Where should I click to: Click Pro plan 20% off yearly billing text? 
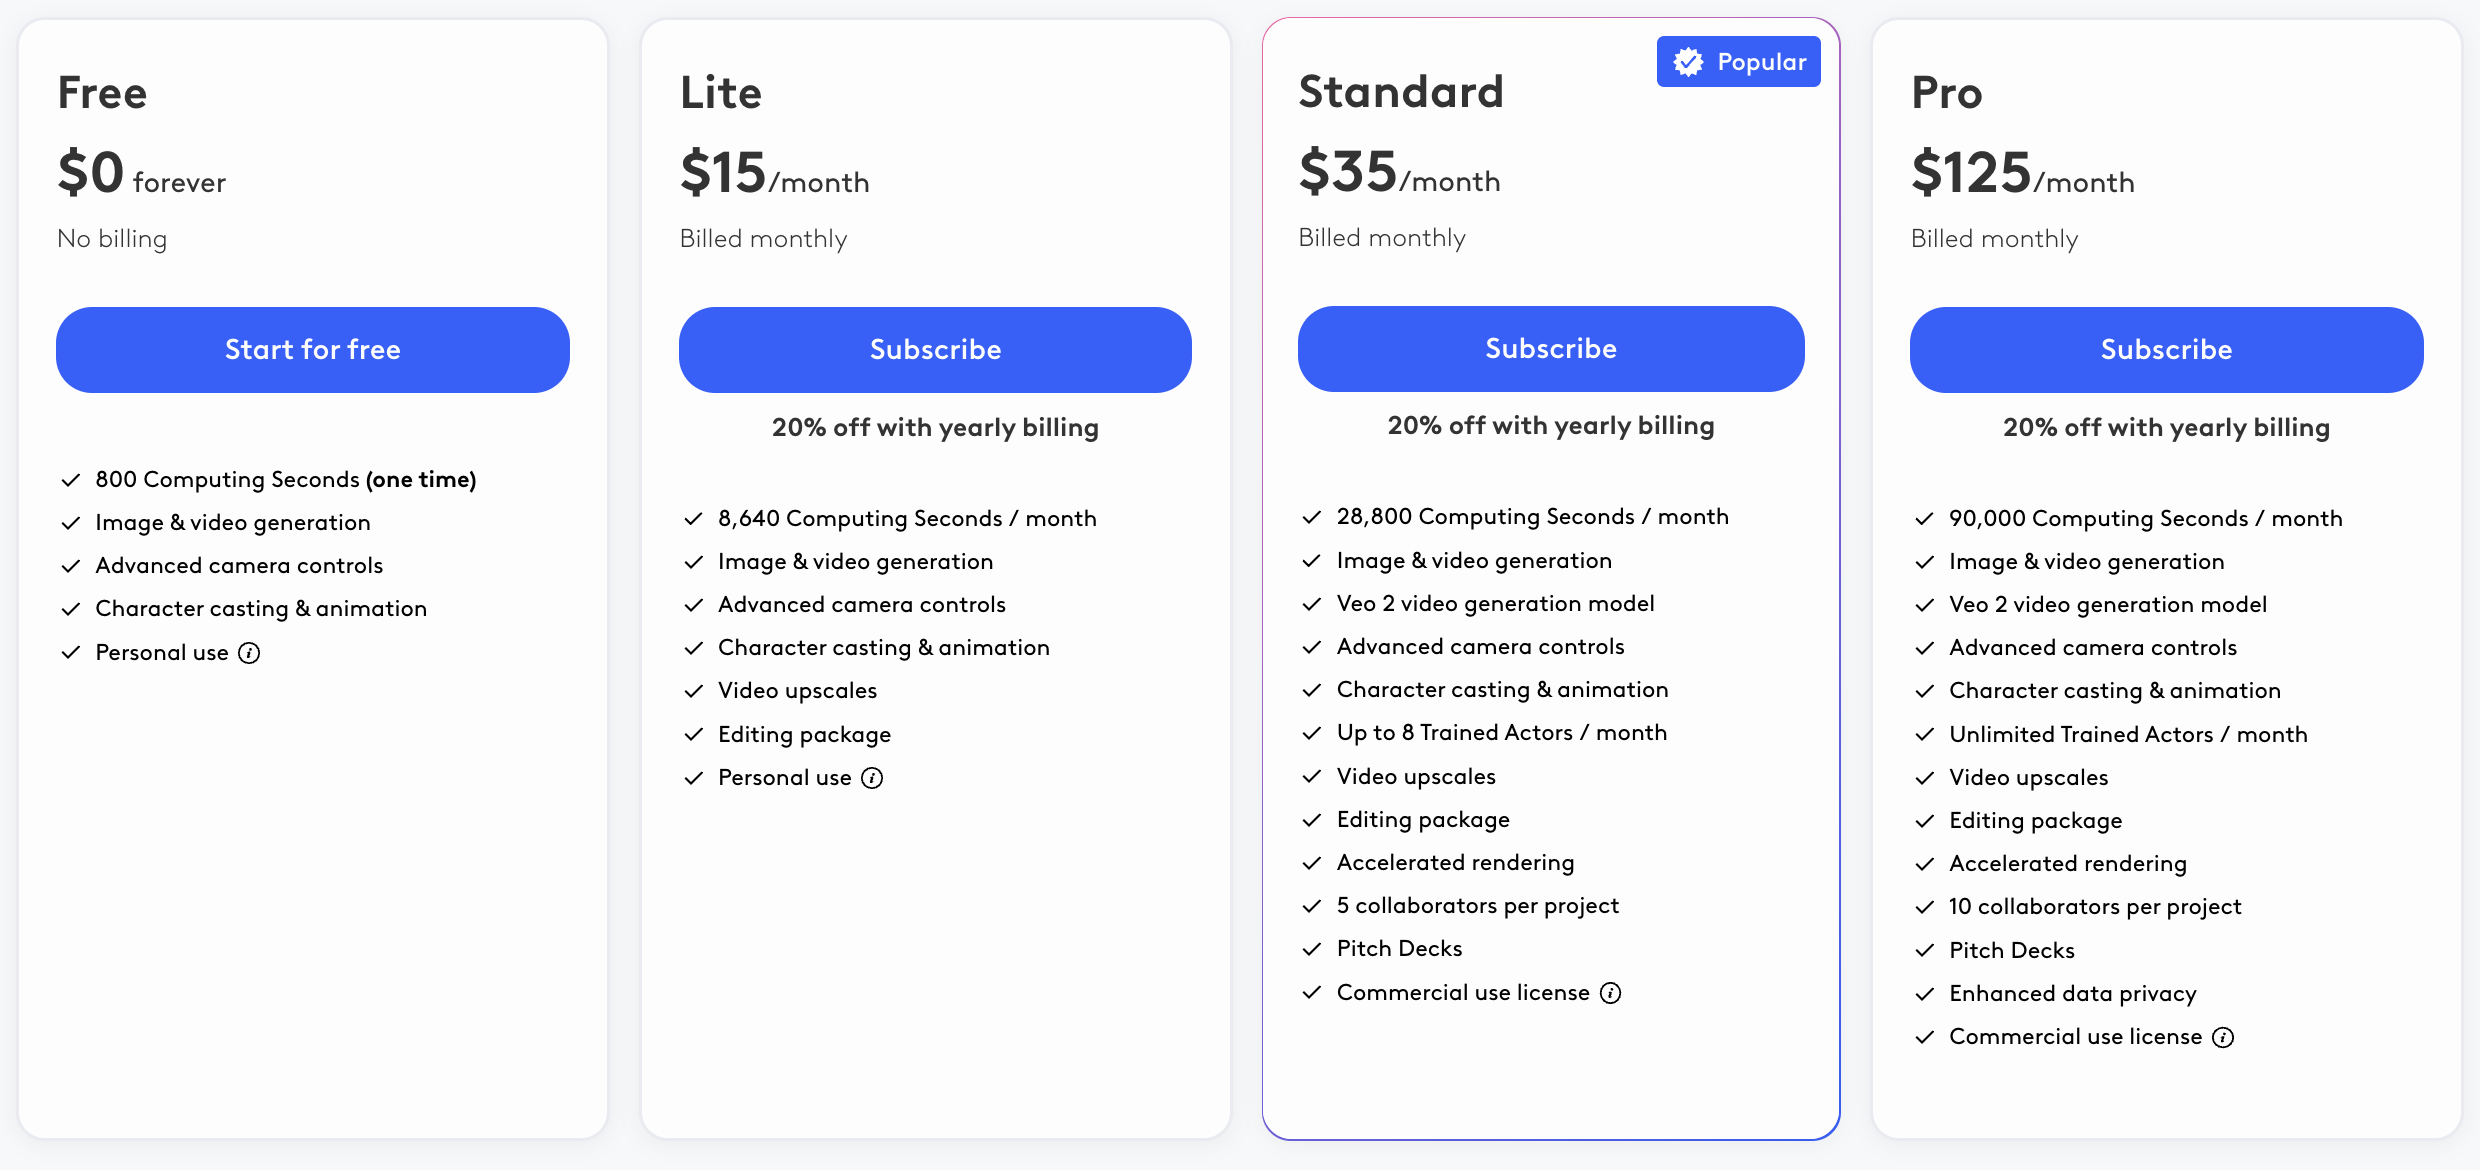[x=2166, y=428]
